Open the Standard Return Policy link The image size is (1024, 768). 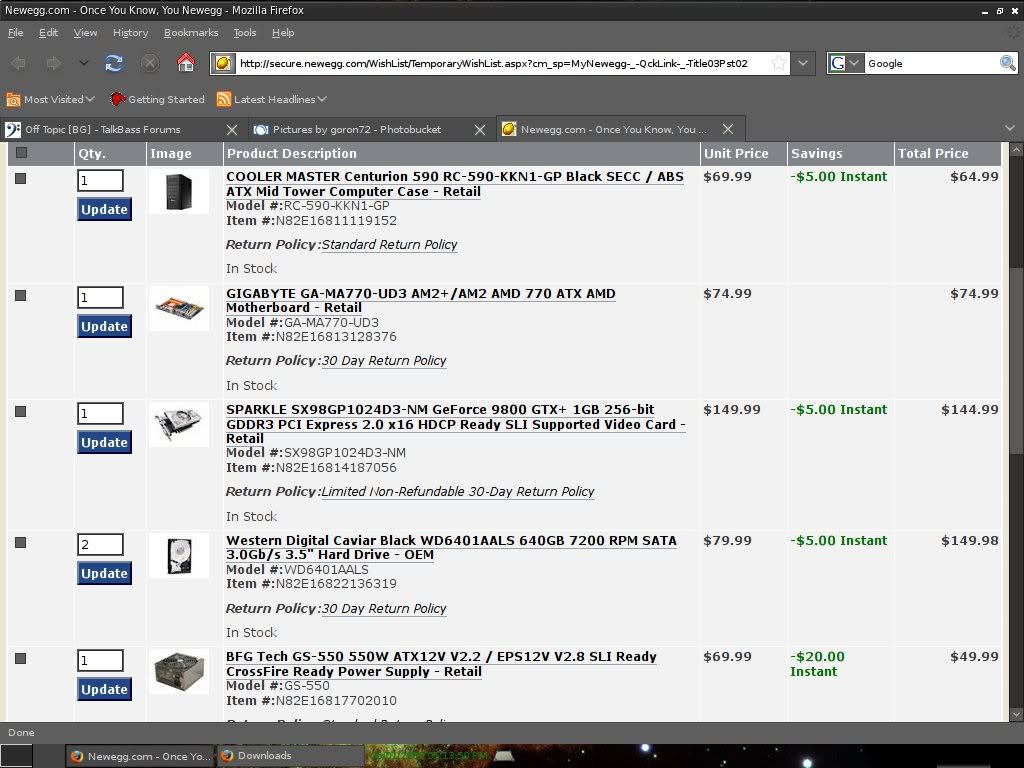coord(389,245)
